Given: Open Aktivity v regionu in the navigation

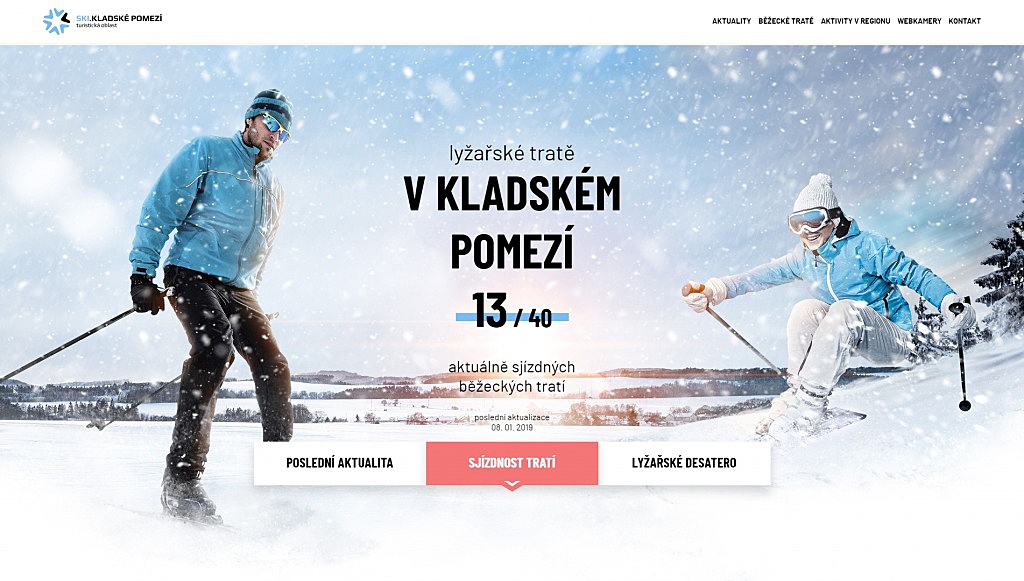Looking at the screenshot, I should coord(855,21).
